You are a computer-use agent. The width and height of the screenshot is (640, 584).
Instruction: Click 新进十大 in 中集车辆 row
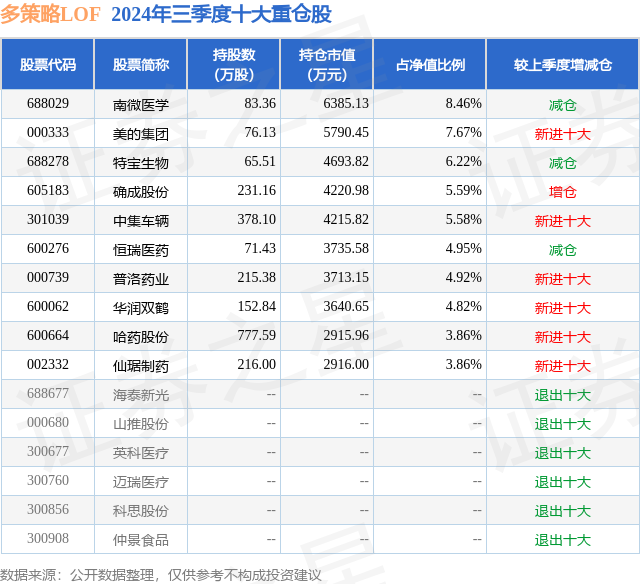563,221
